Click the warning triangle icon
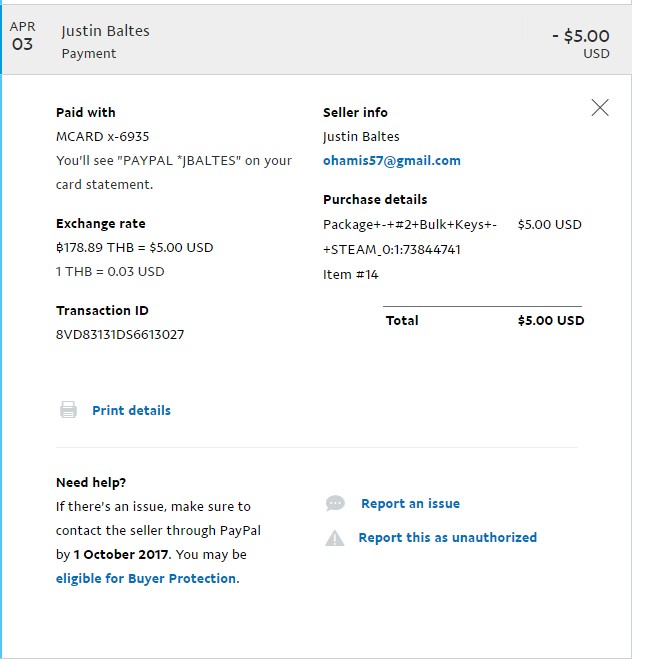Viewport: 645px width, 660px height. point(335,538)
